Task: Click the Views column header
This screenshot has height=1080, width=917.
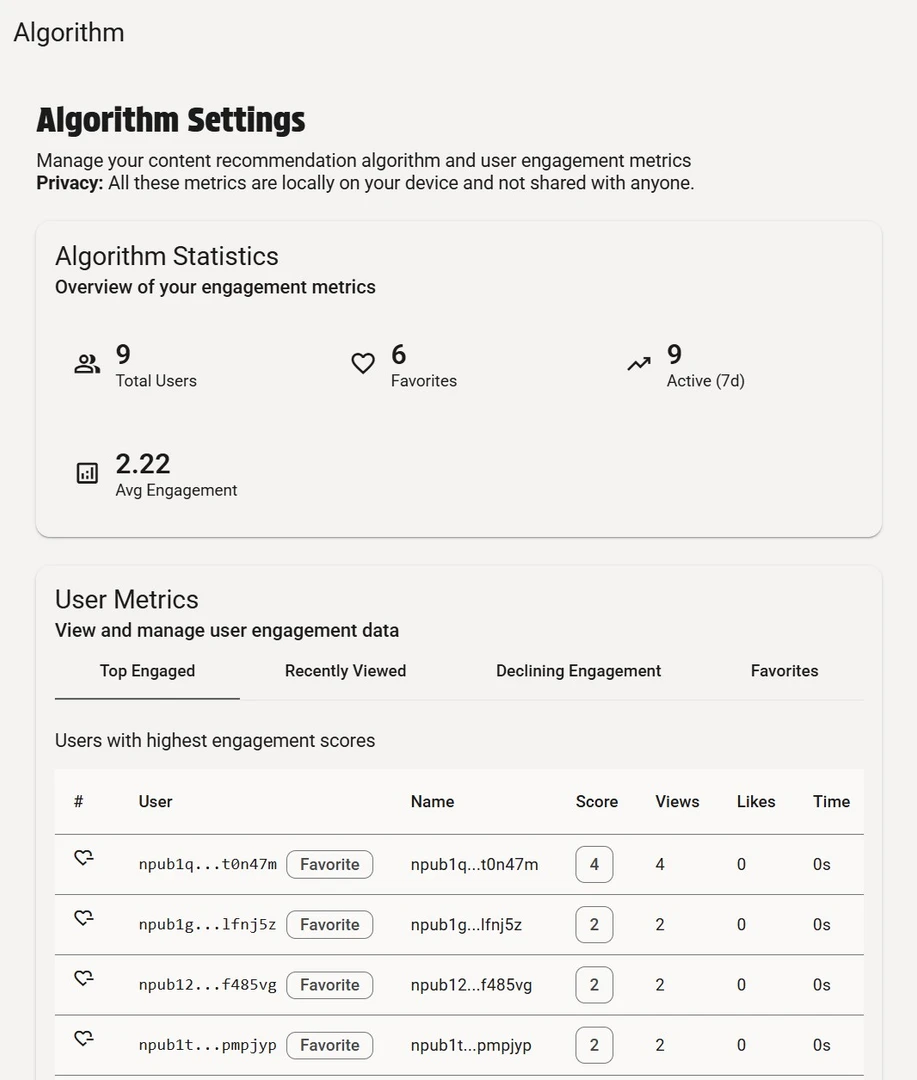Action: tap(677, 802)
